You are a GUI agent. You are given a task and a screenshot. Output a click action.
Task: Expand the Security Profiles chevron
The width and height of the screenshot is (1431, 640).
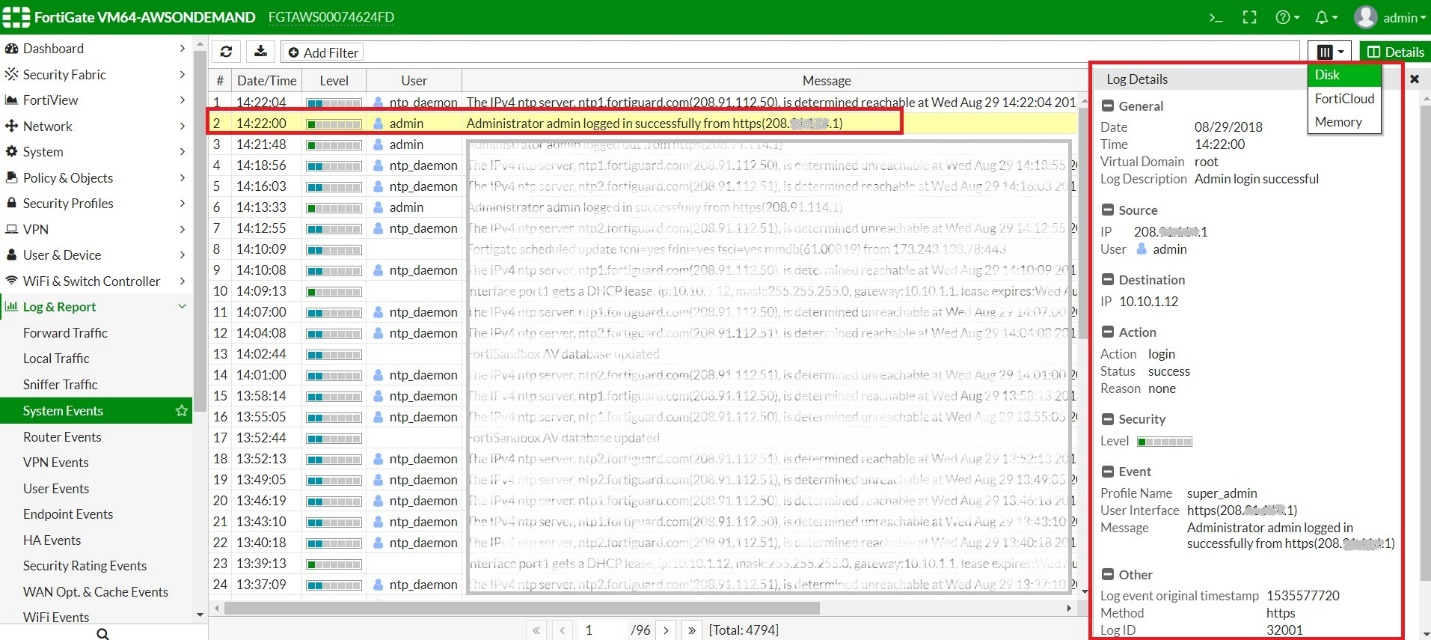[182, 203]
